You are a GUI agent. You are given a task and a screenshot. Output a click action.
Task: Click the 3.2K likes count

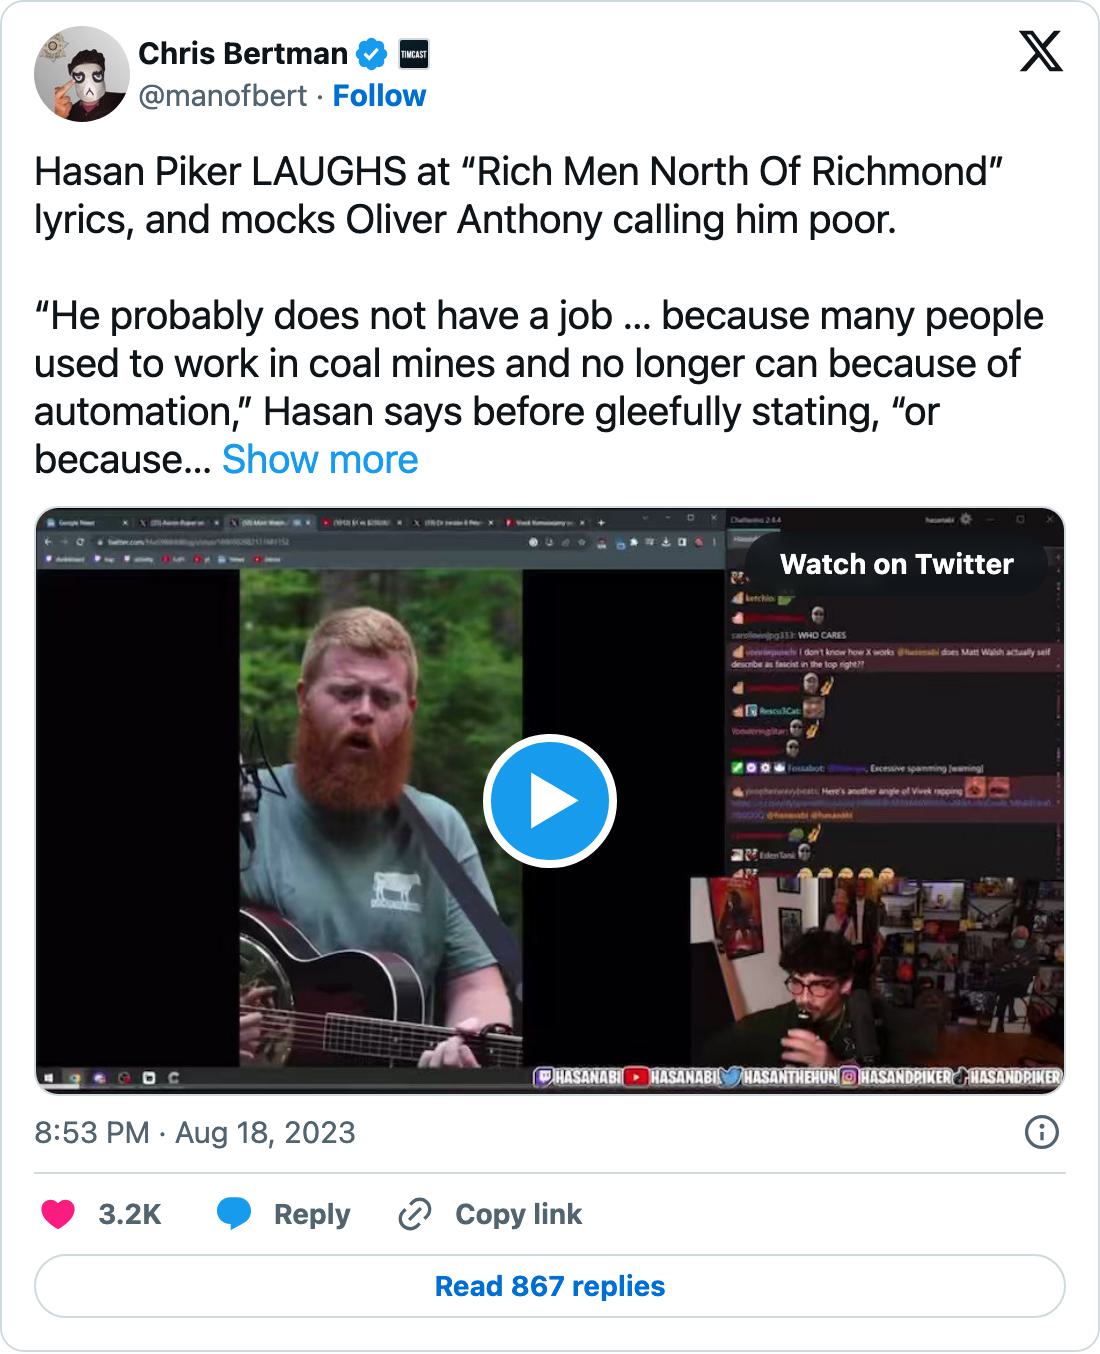[130, 1214]
